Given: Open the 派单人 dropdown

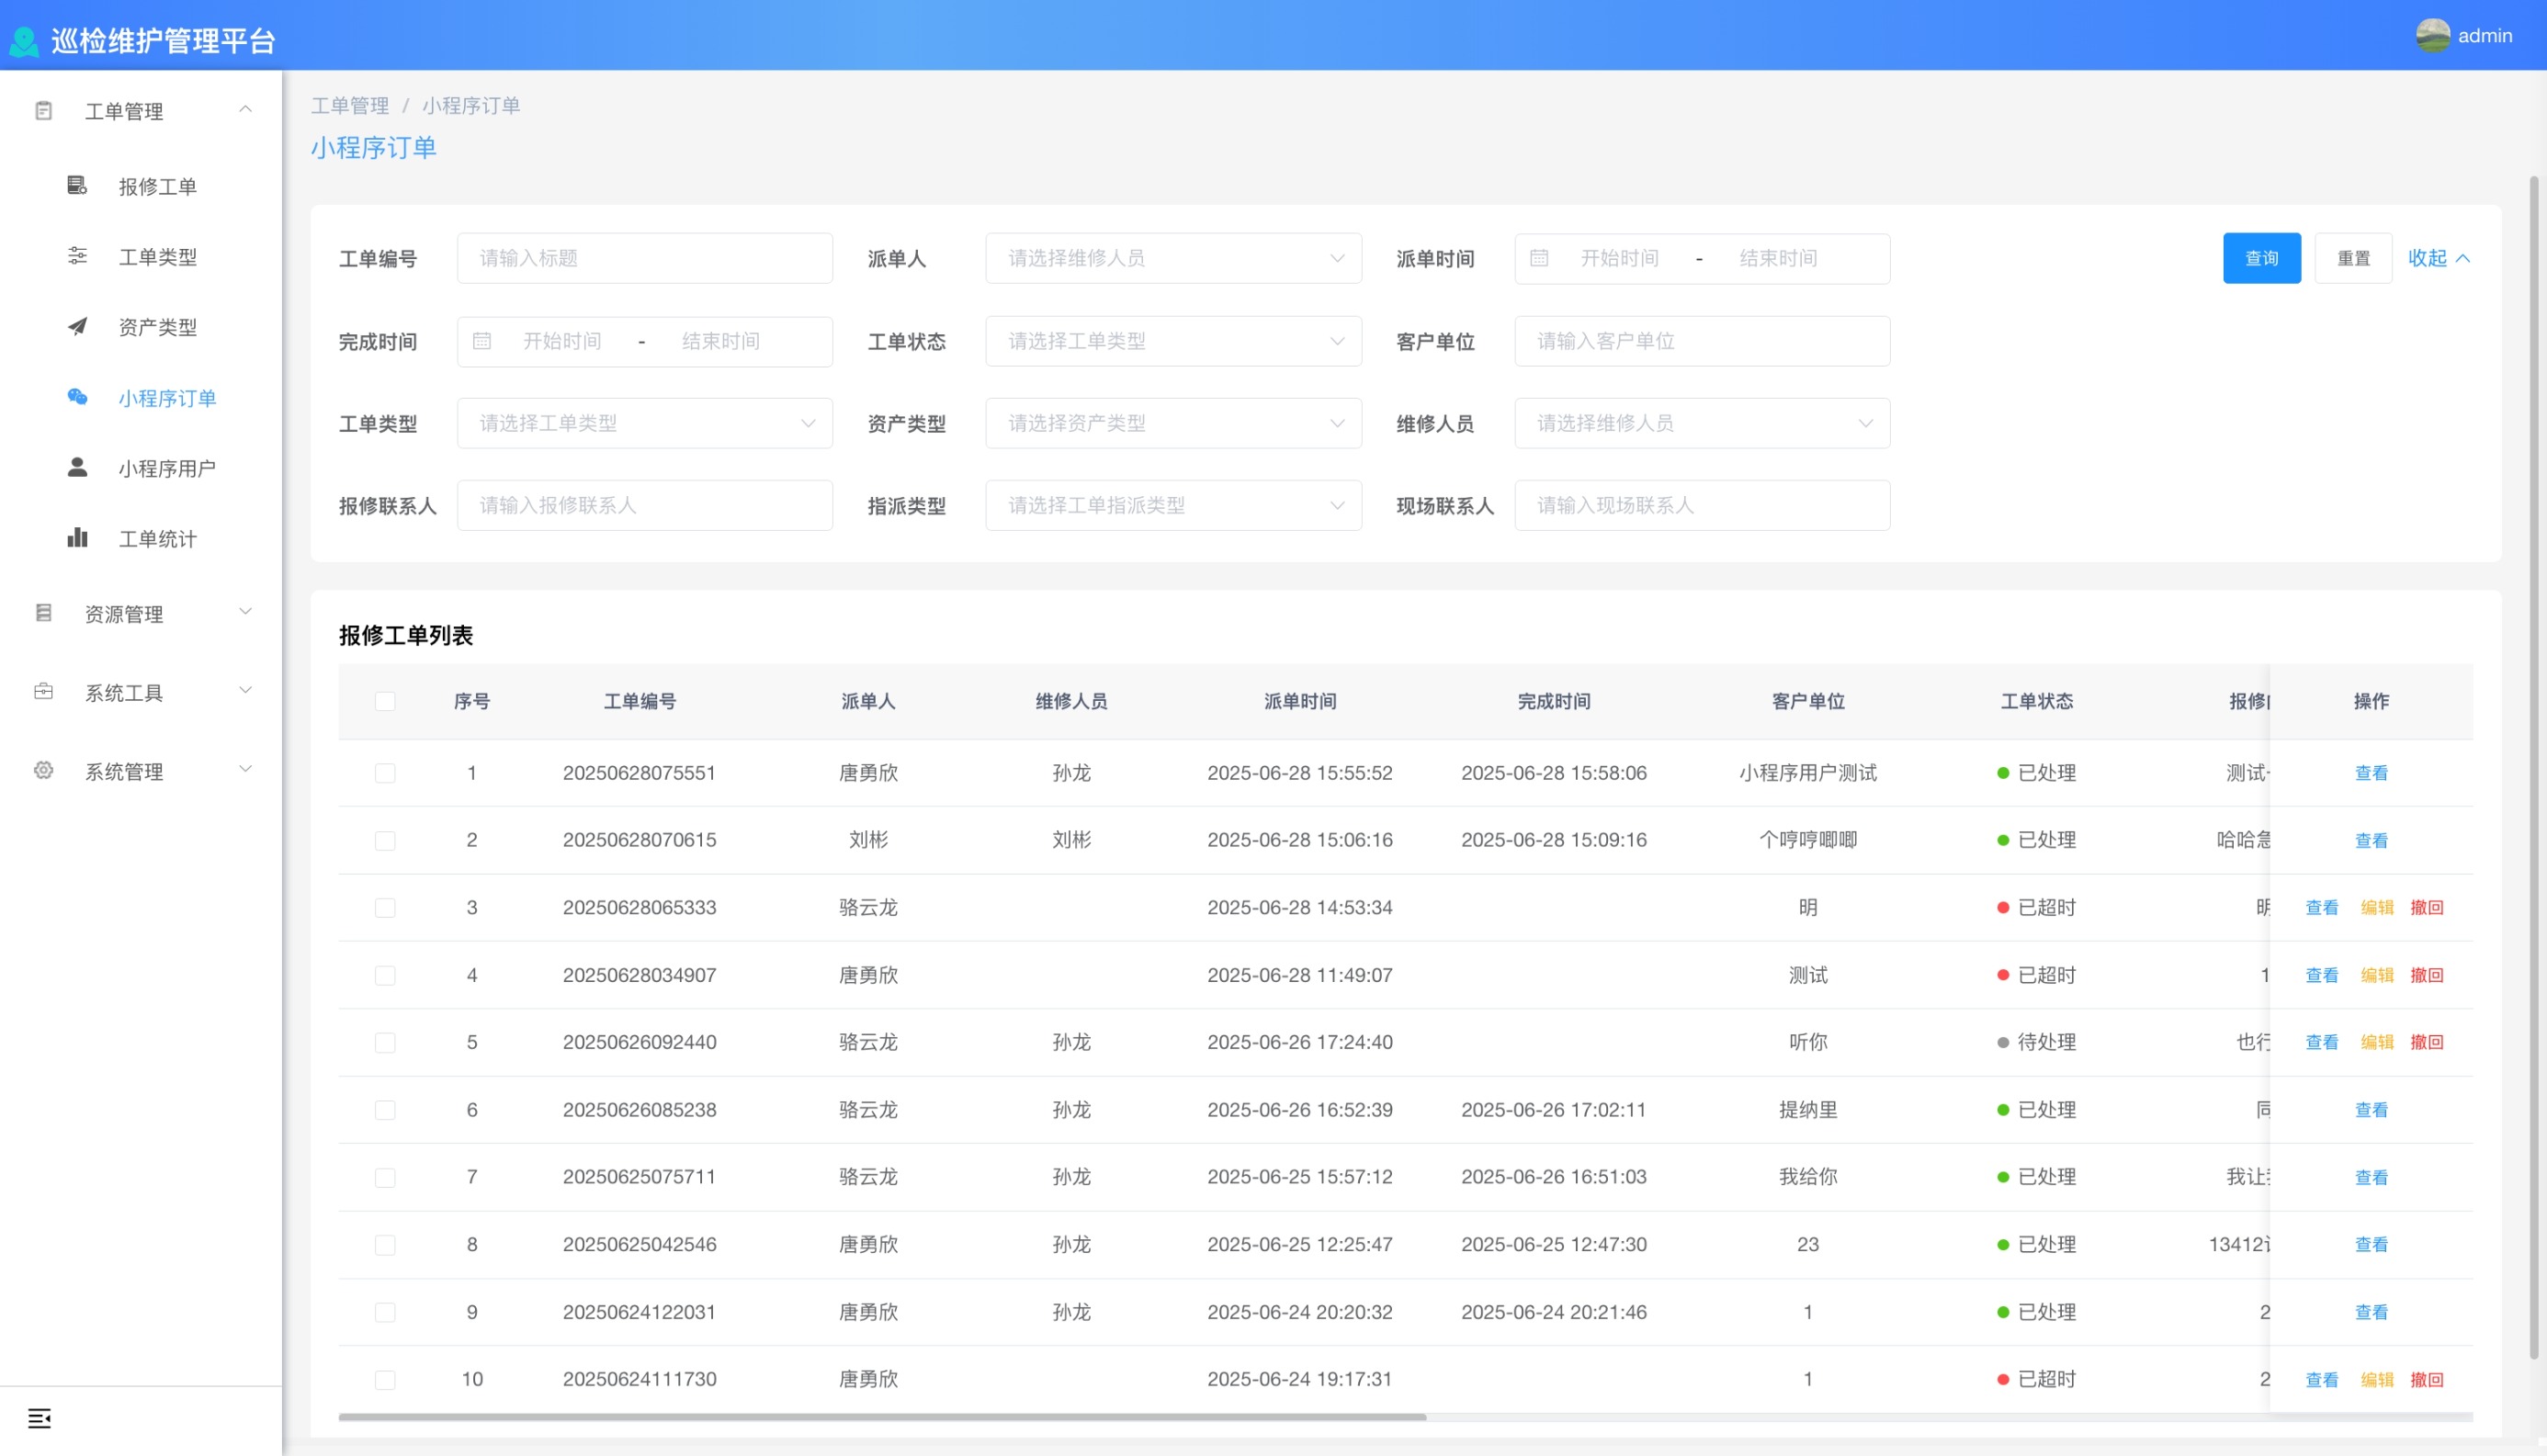Looking at the screenshot, I should click(1172, 258).
